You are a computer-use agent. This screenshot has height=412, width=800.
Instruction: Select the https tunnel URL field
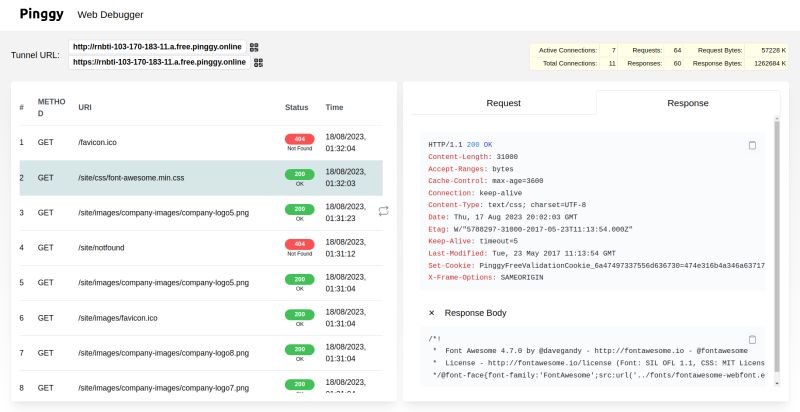point(159,62)
